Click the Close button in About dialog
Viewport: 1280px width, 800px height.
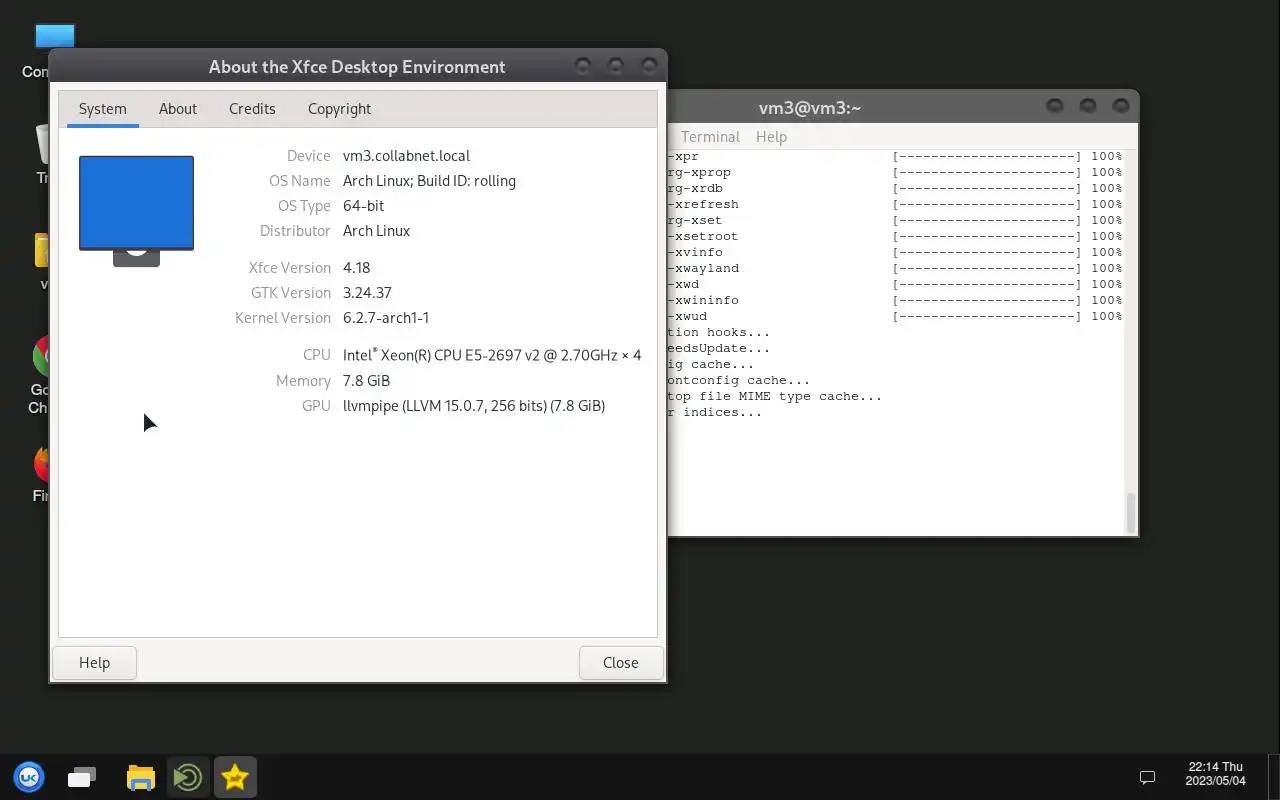pos(621,663)
